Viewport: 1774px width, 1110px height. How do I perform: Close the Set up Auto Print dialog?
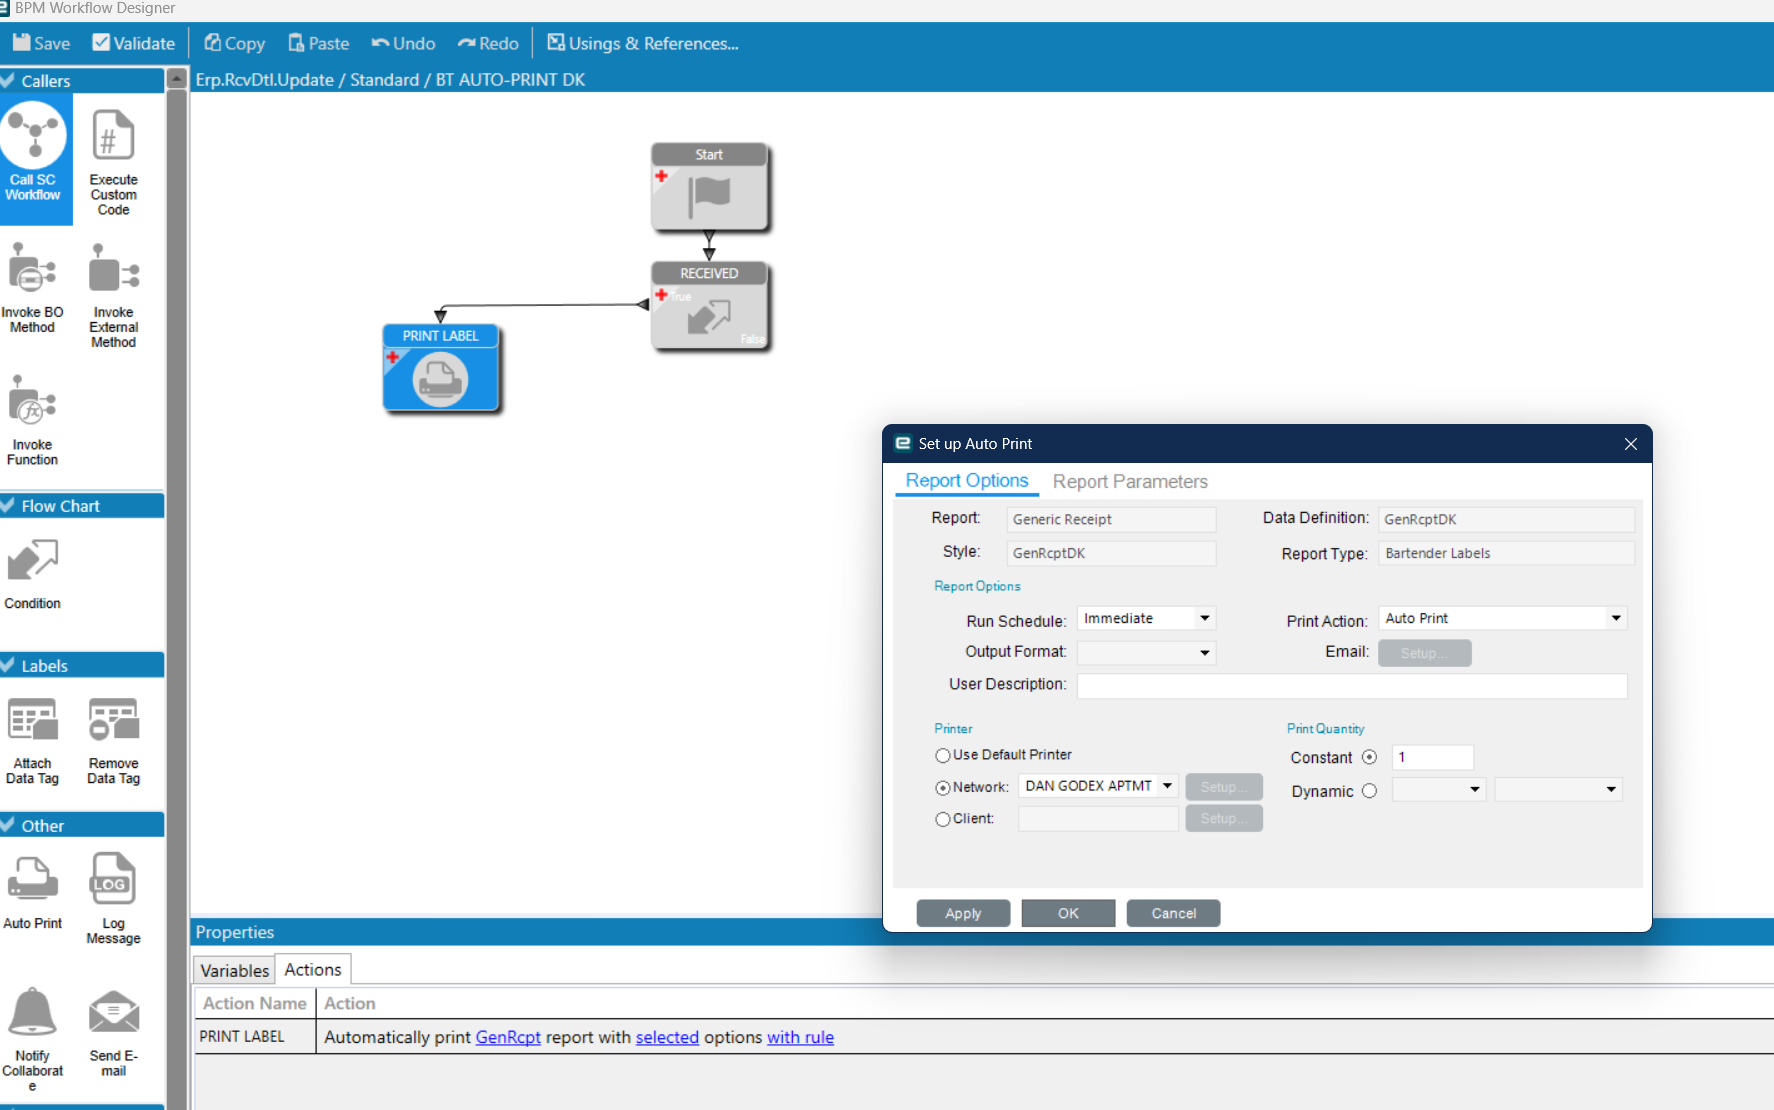point(1630,444)
